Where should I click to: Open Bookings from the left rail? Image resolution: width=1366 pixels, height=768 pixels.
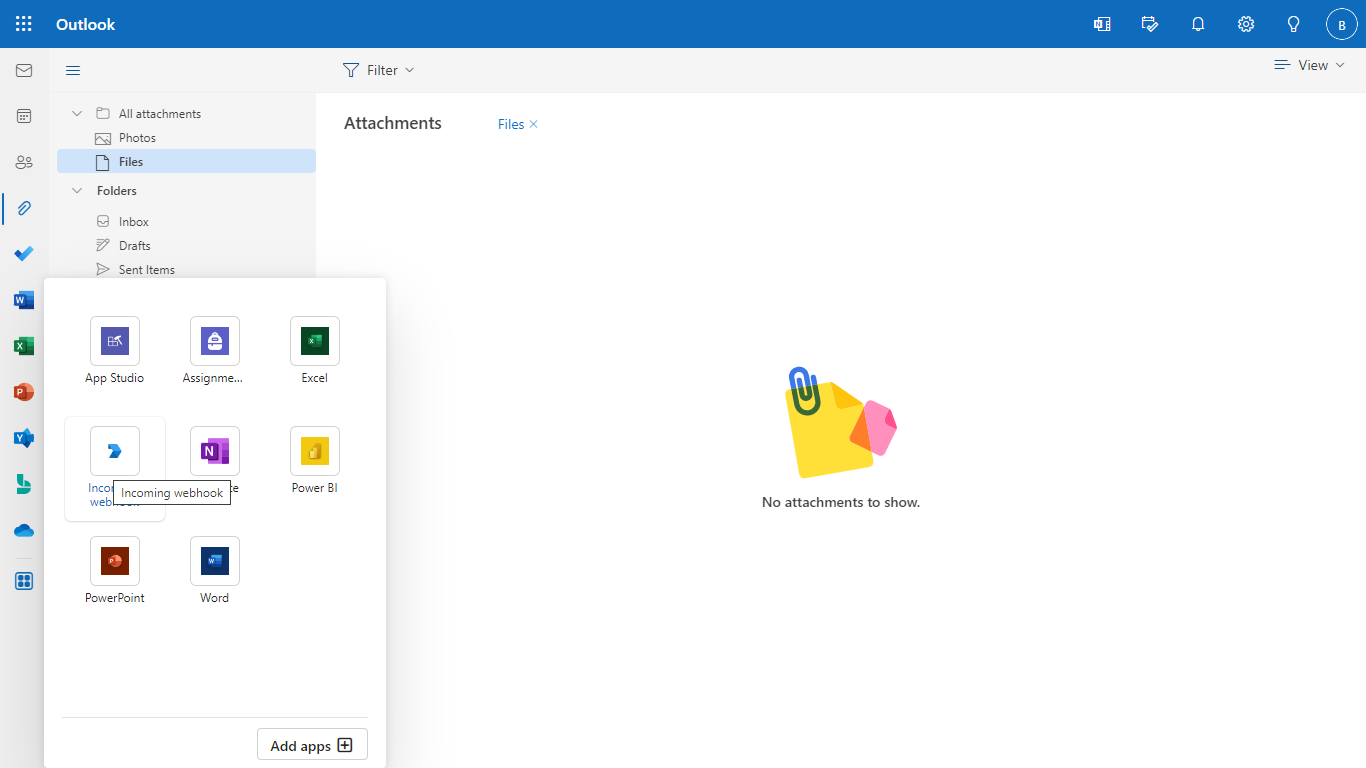click(x=24, y=484)
